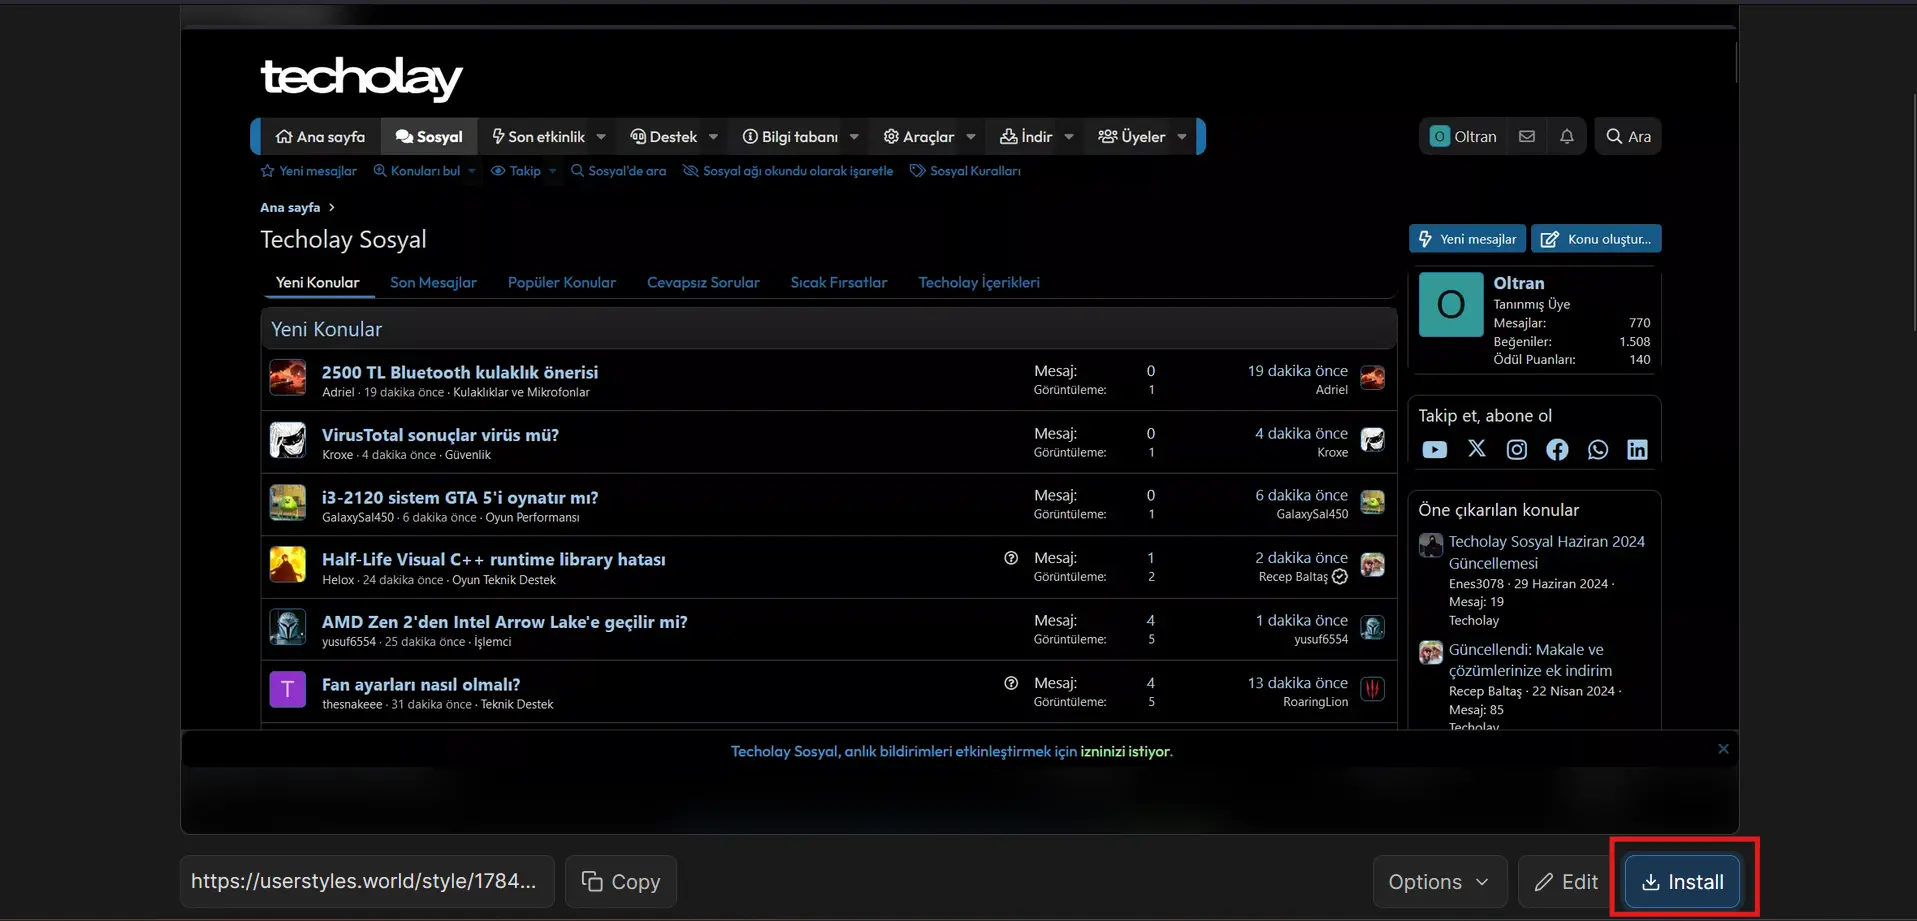
Task: Expand the Konuları bul submenu
Action: tap(472, 171)
